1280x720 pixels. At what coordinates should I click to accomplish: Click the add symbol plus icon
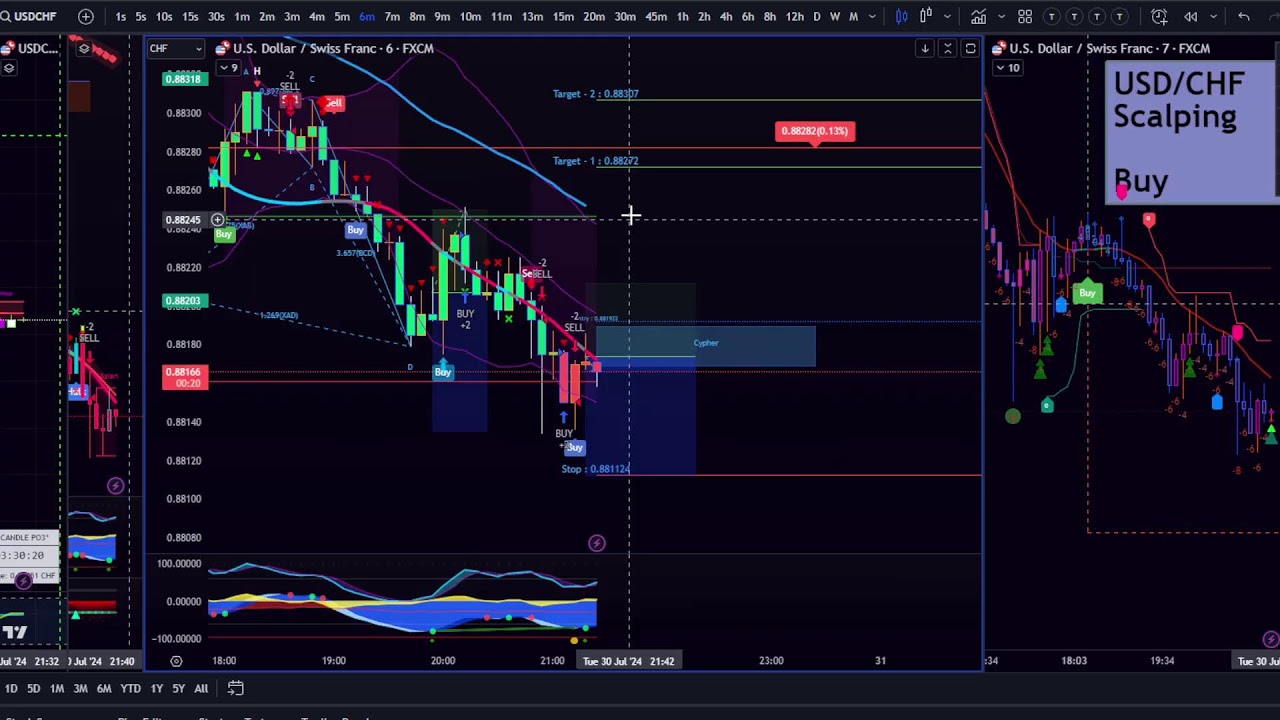86,16
